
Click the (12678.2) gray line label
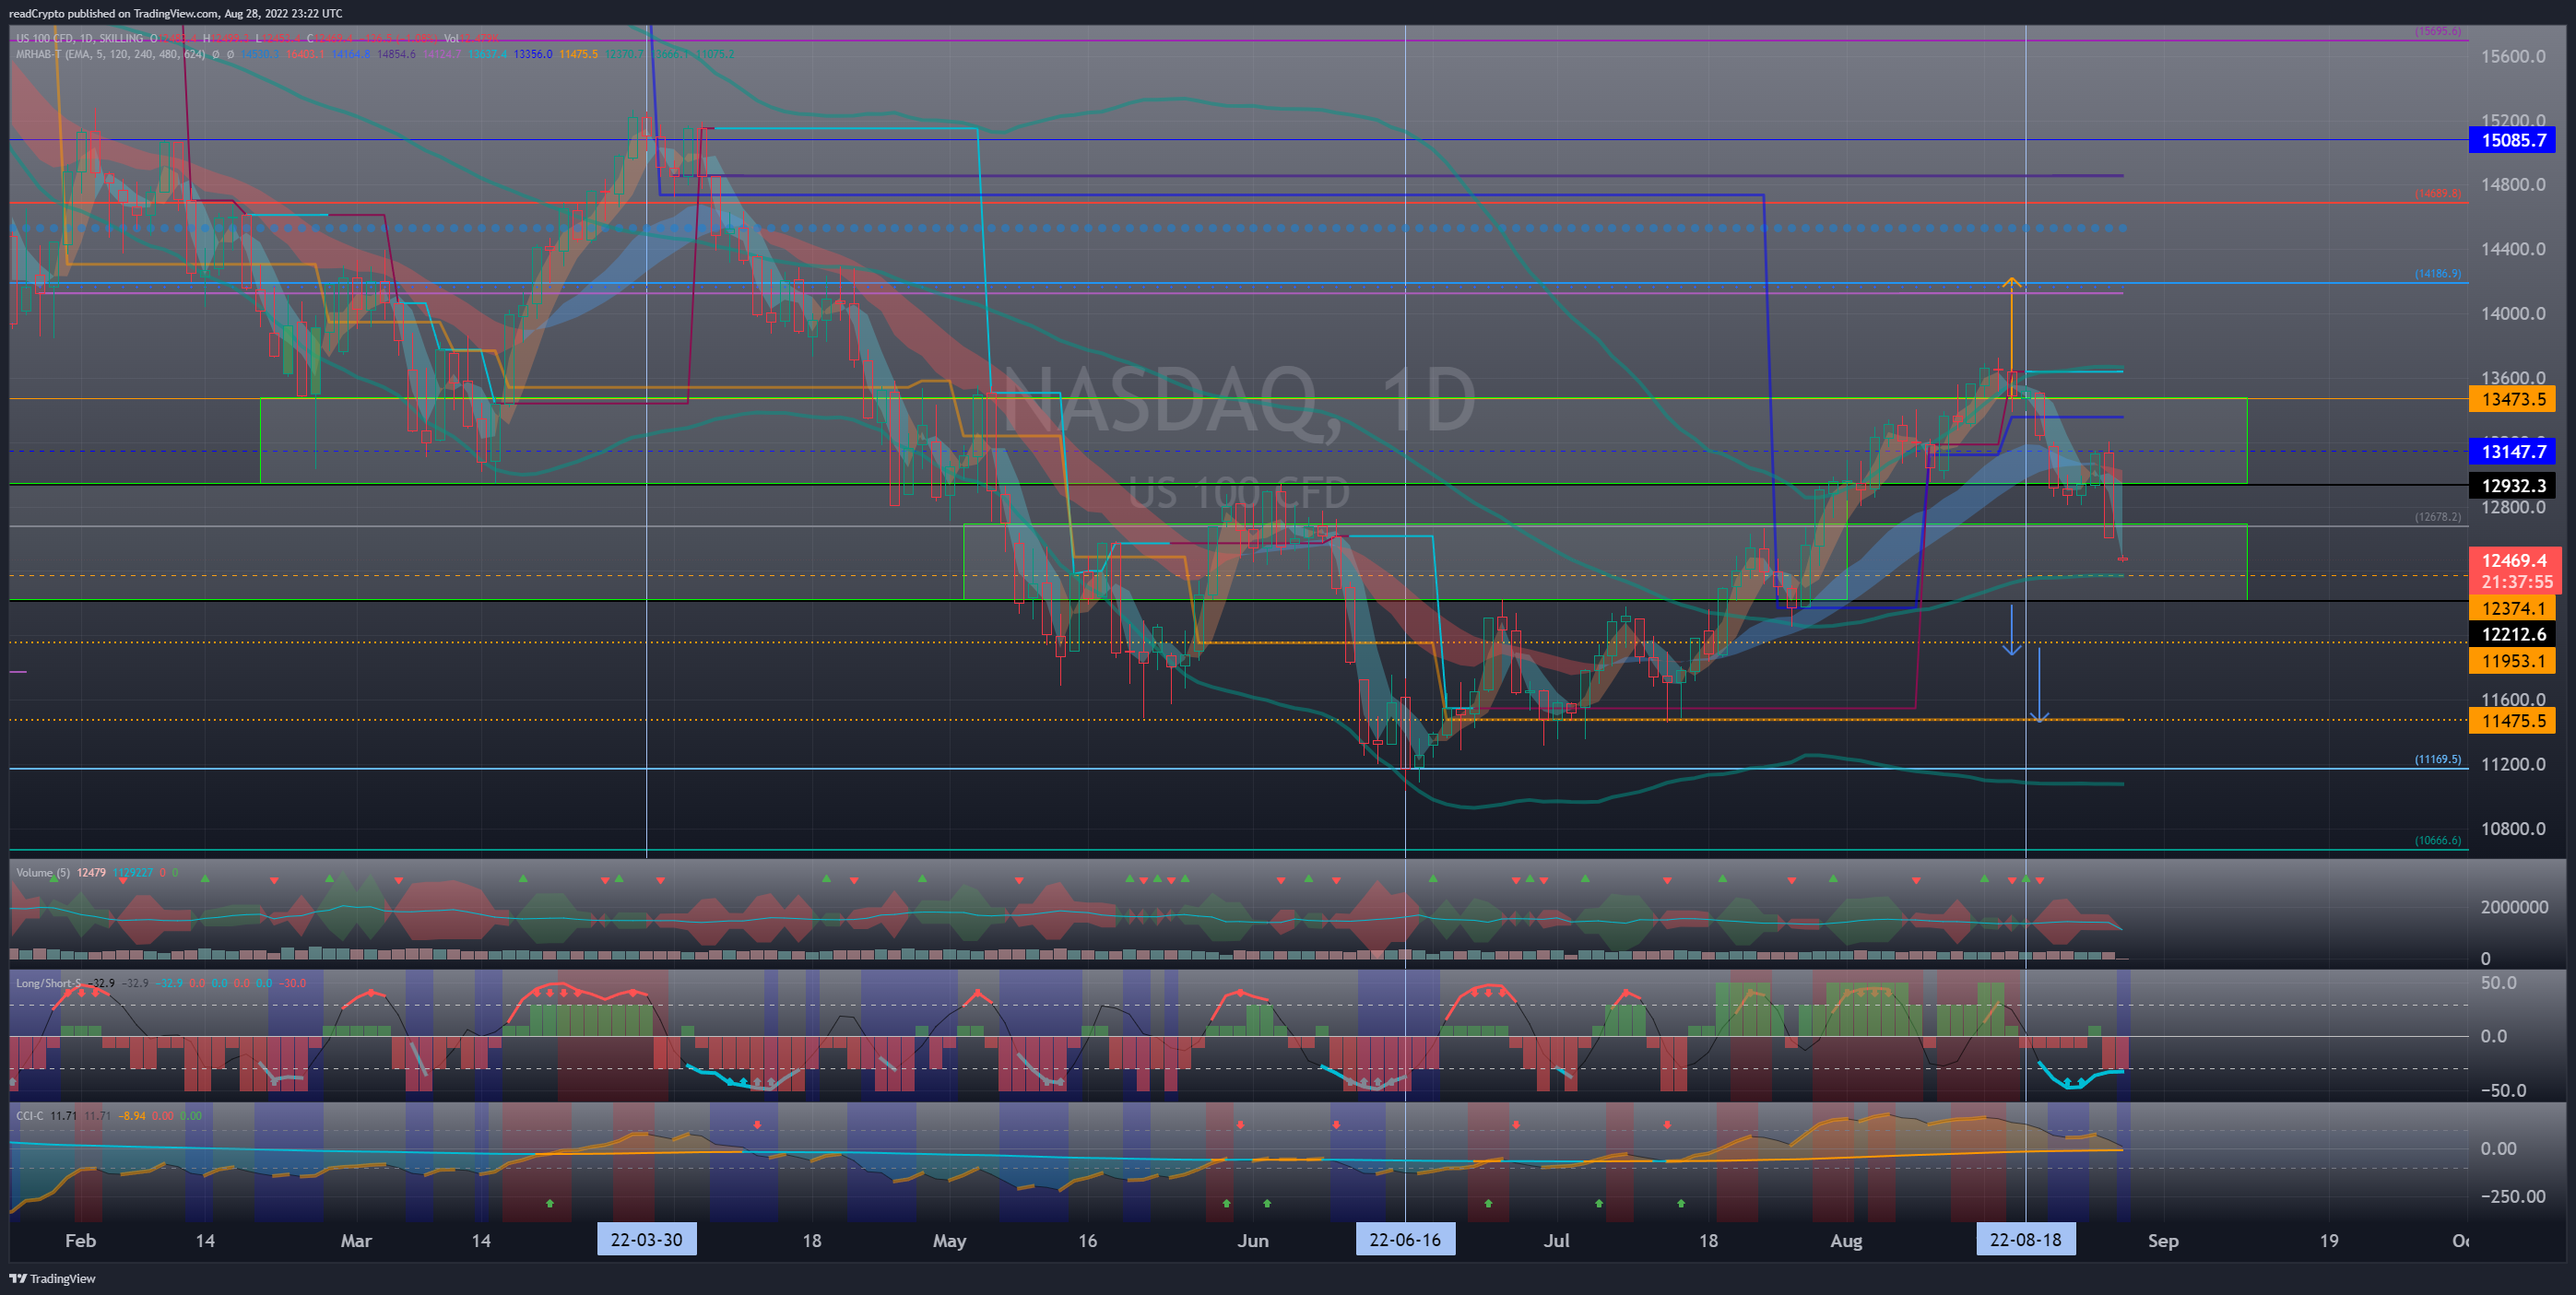[2438, 517]
